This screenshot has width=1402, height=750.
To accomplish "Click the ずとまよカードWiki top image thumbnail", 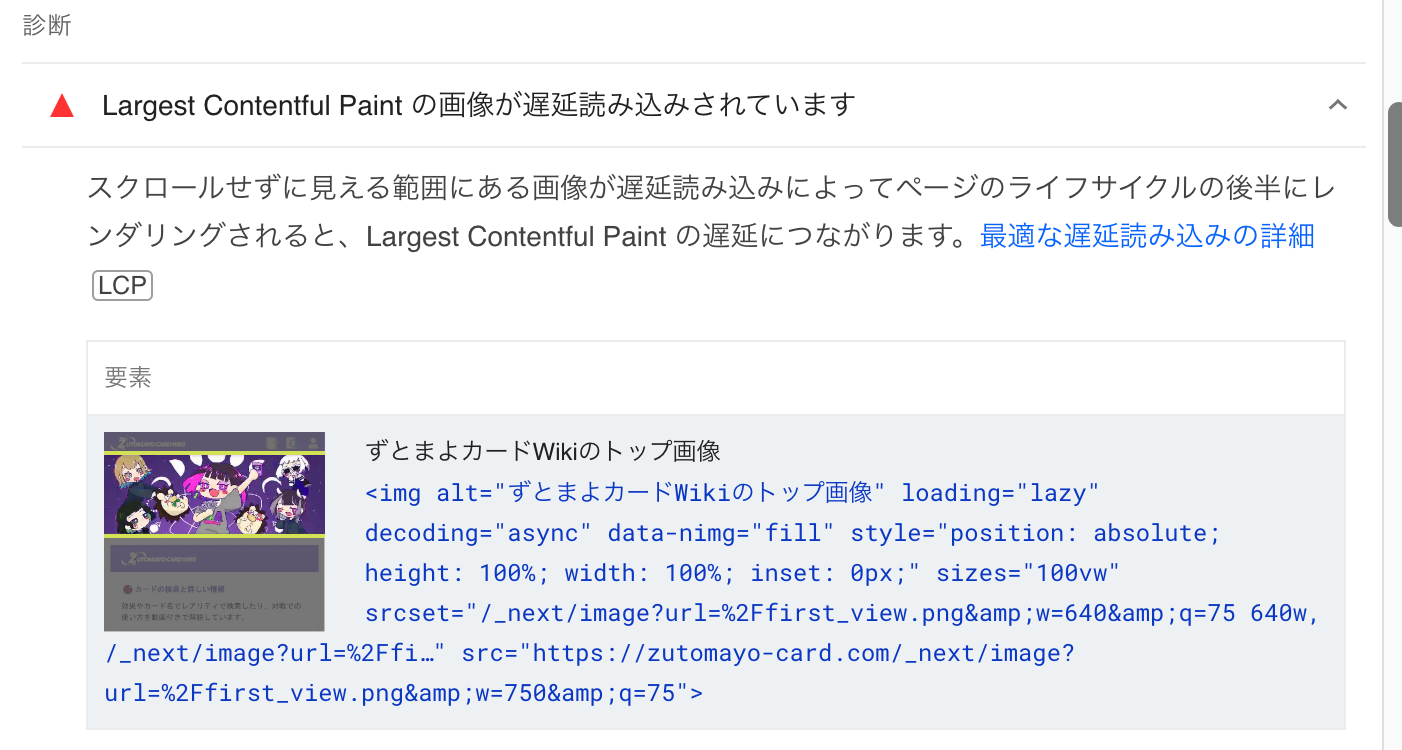I will pos(213,531).
